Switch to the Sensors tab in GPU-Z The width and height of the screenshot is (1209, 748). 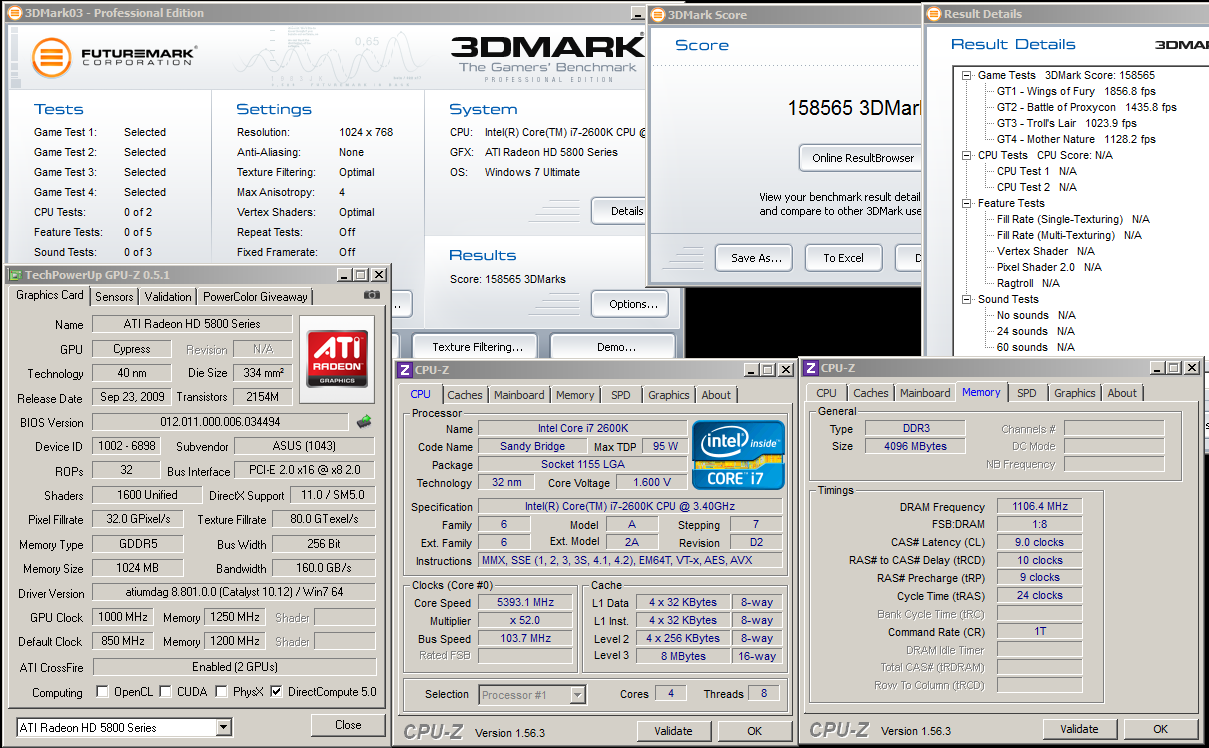(x=114, y=297)
